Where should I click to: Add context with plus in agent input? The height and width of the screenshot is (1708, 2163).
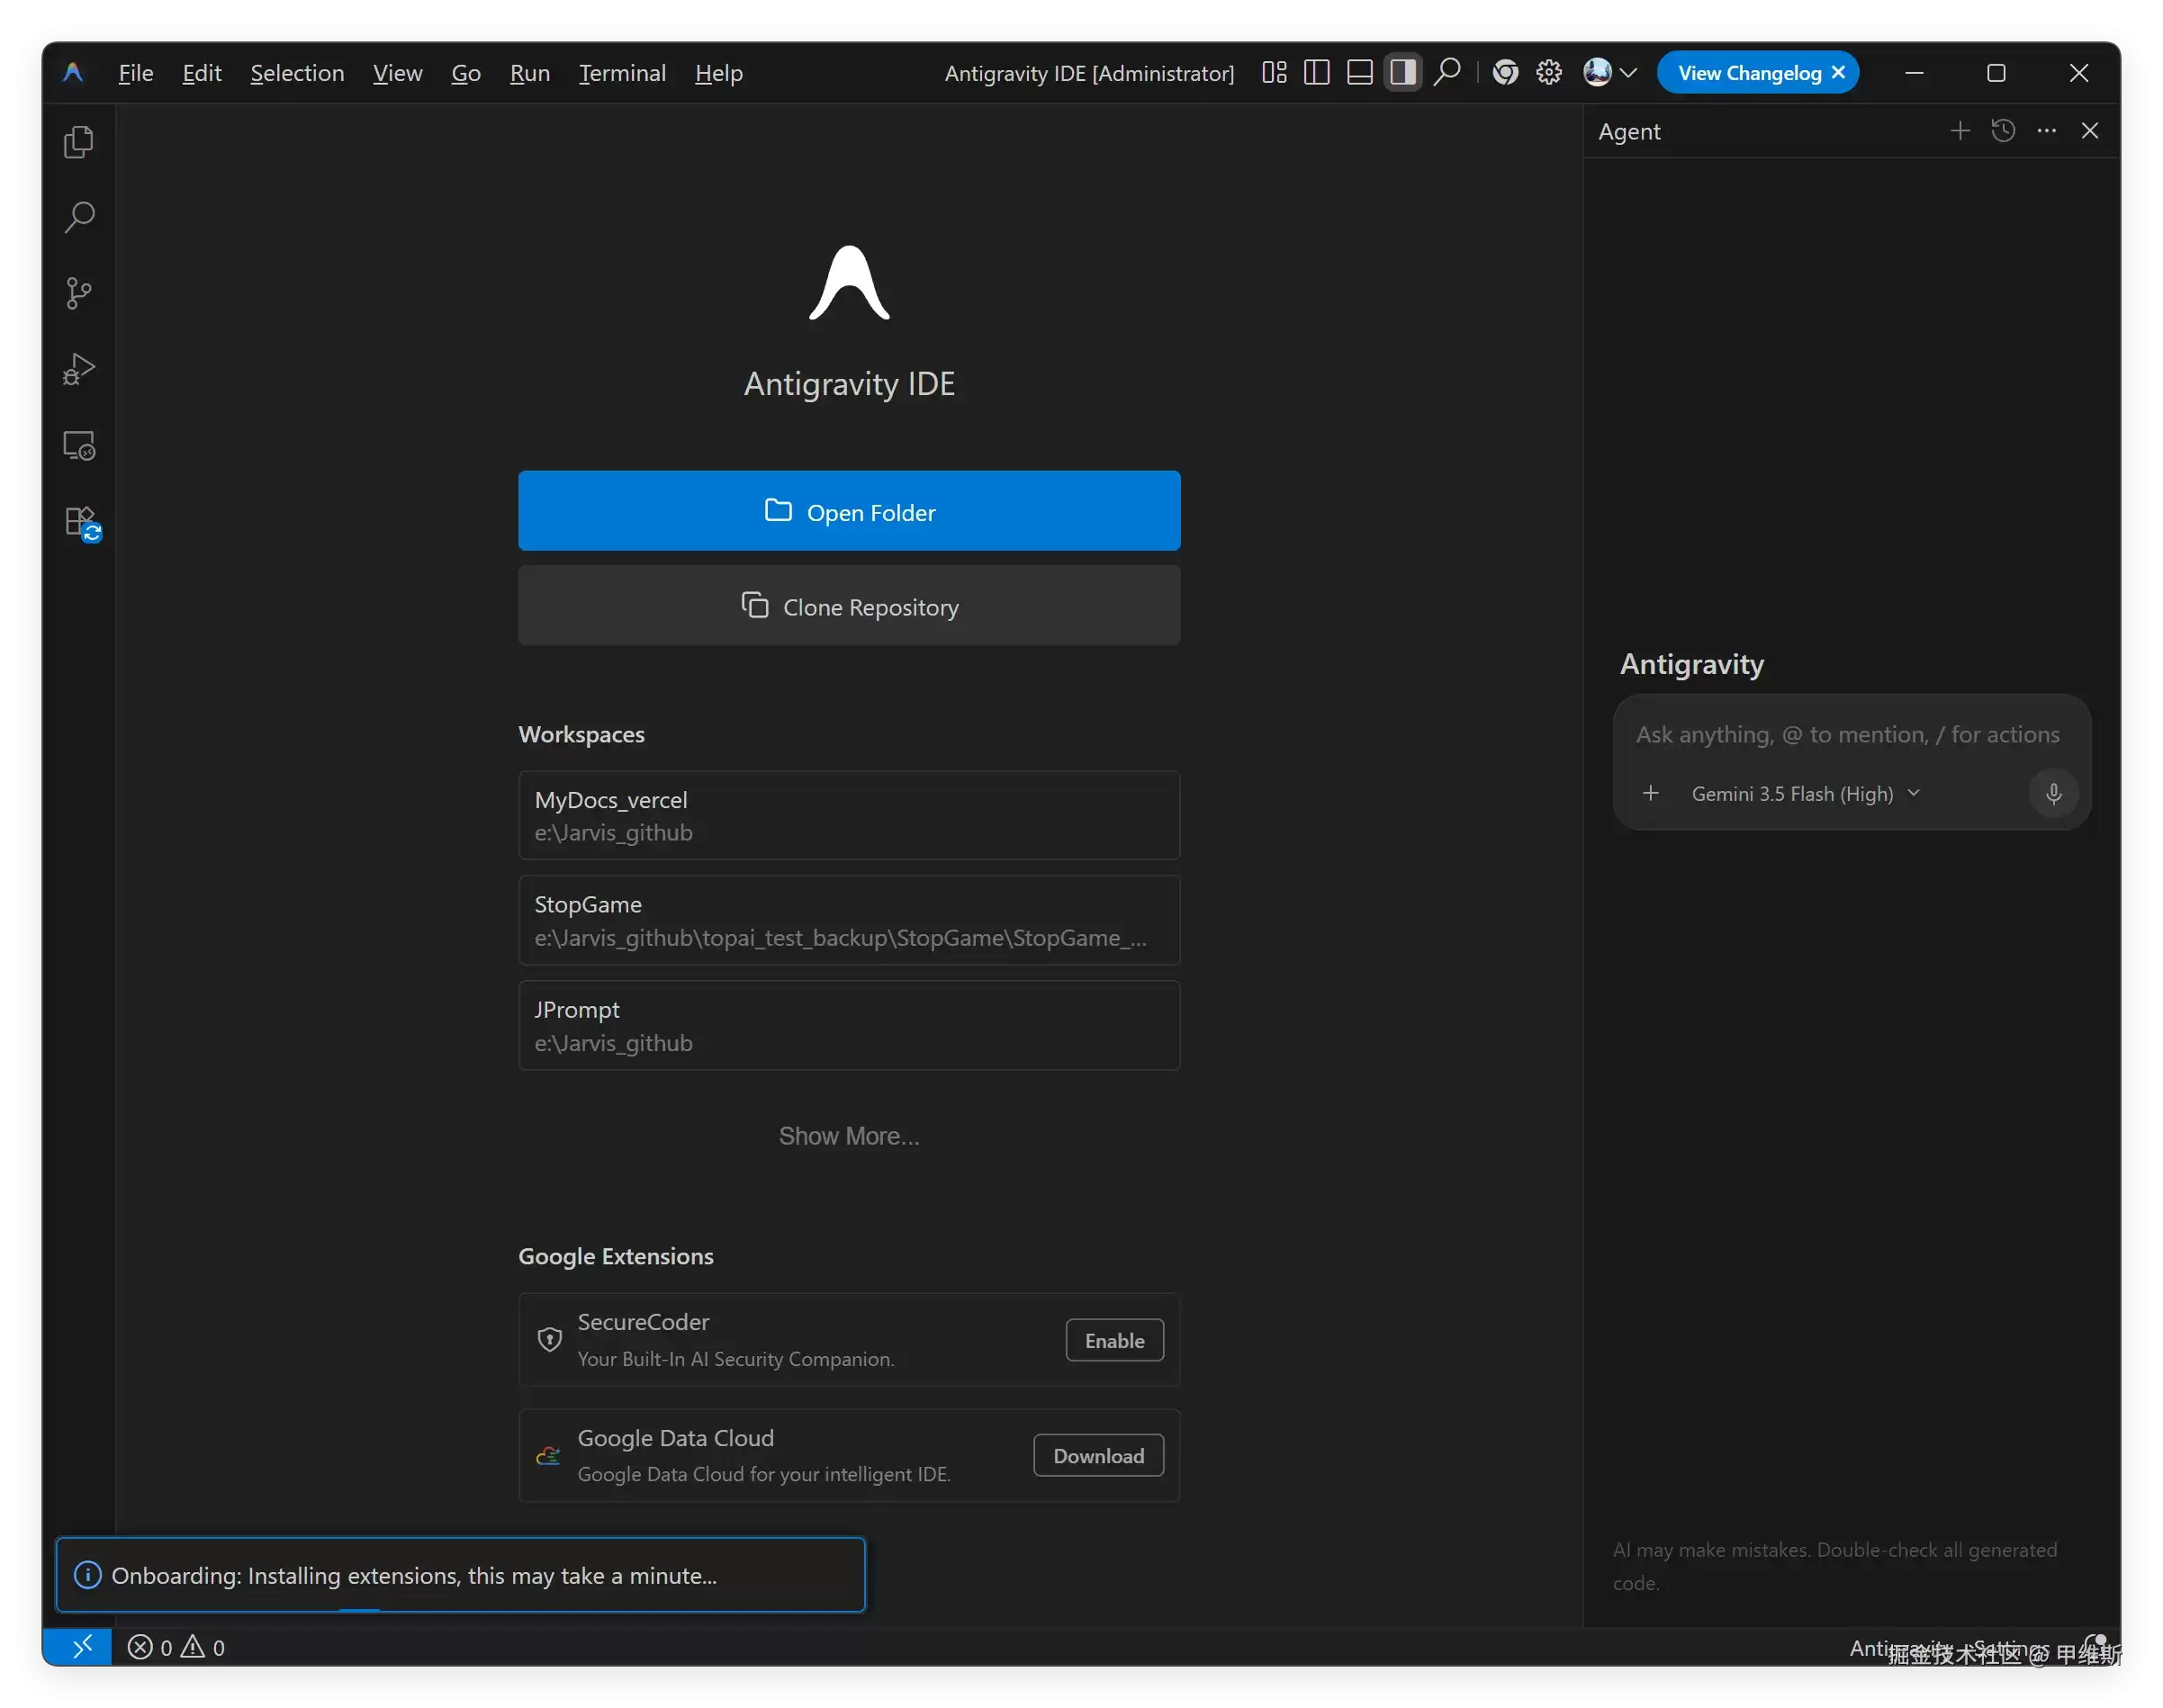click(1651, 794)
